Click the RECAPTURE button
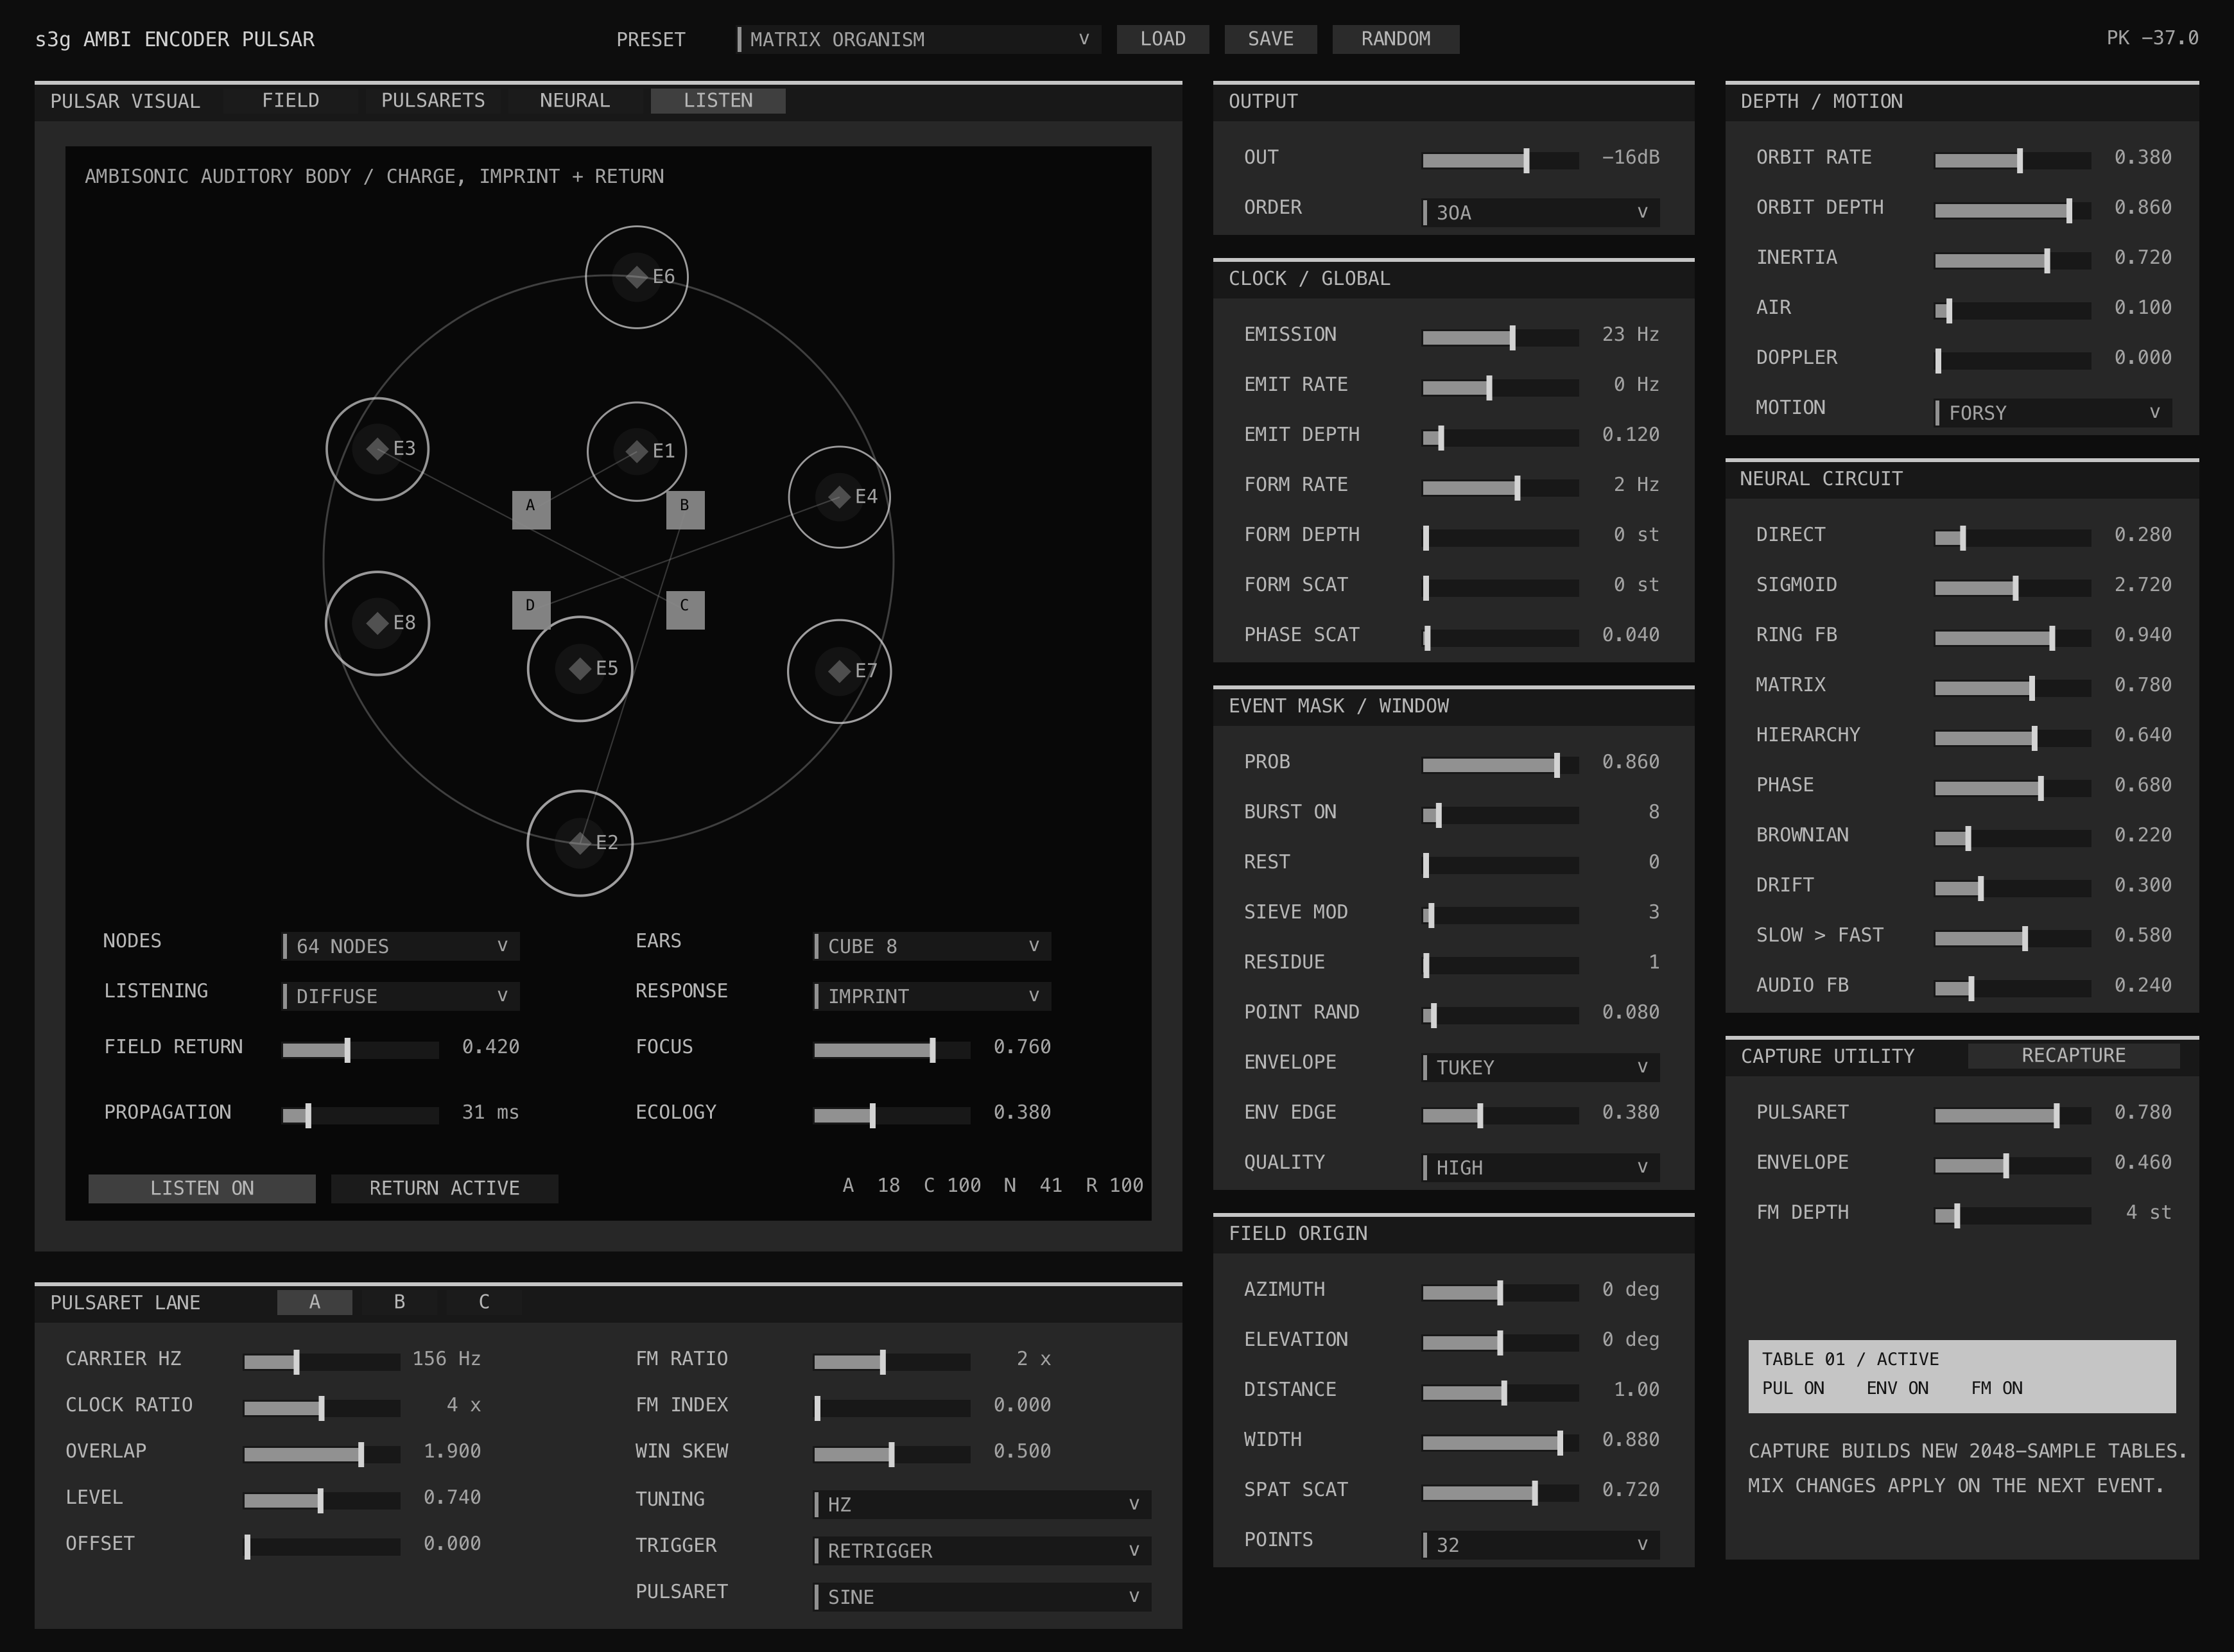Viewport: 2234px width, 1652px height. [2073, 1056]
